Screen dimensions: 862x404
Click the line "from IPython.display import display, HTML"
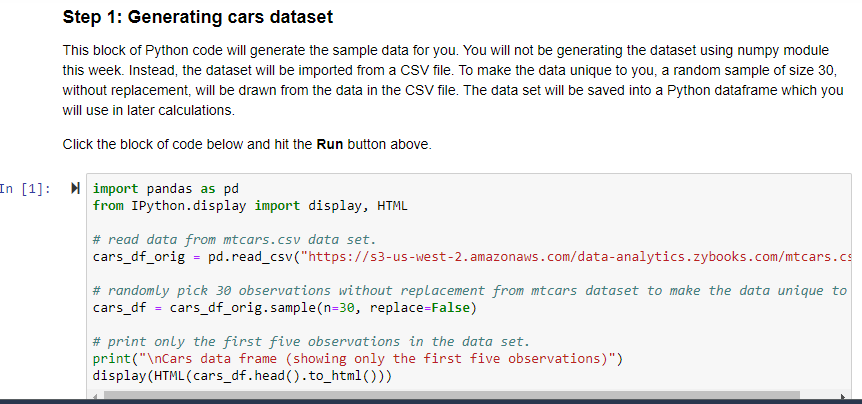click(x=250, y=206)
